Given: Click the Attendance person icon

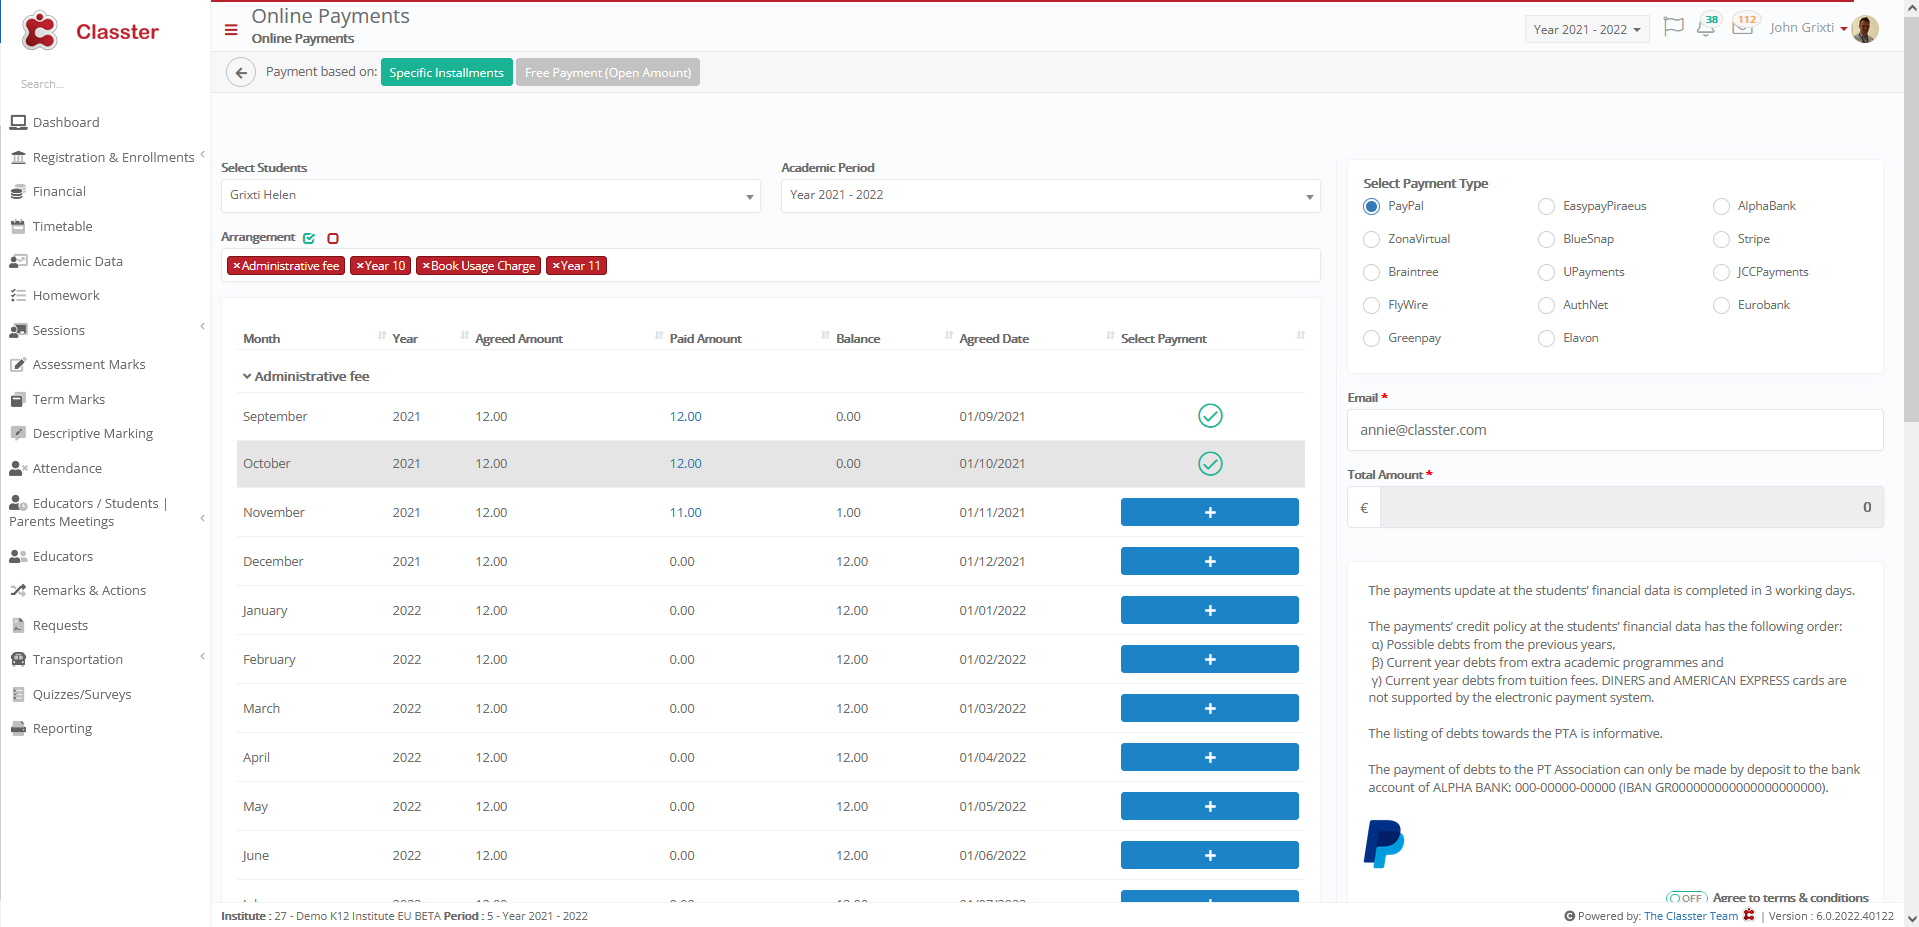Looking at the screenshot, I should [x=18, y=469].
